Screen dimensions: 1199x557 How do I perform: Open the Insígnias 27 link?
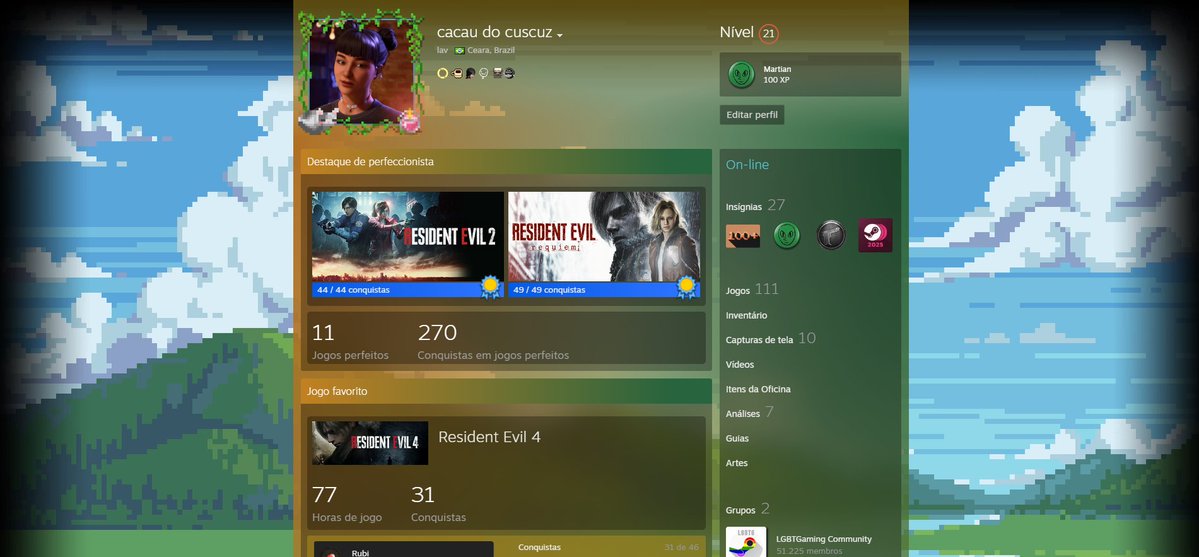point(755,205)
